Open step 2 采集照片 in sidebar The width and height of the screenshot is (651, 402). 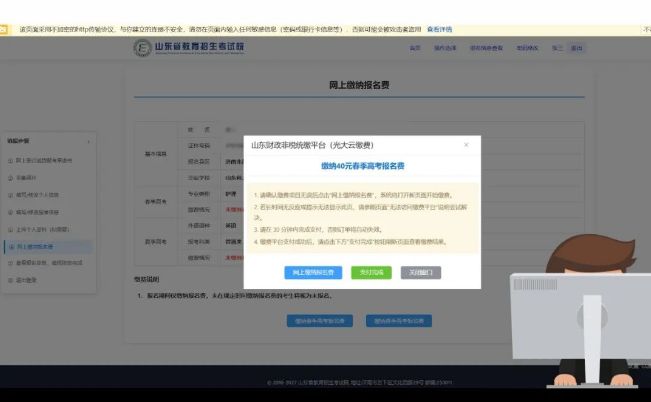22,178
